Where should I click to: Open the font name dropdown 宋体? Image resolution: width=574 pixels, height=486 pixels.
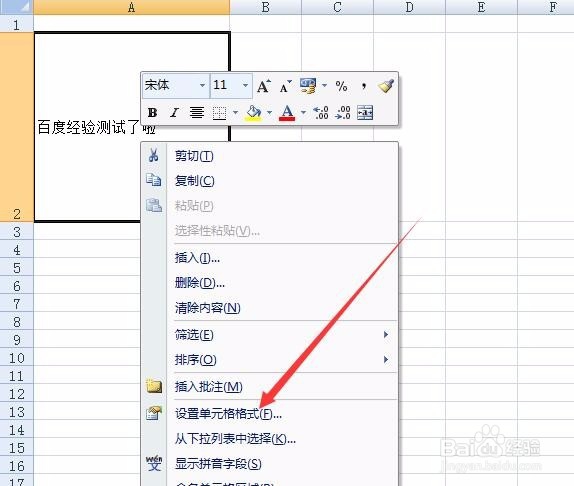click(202, 85)
